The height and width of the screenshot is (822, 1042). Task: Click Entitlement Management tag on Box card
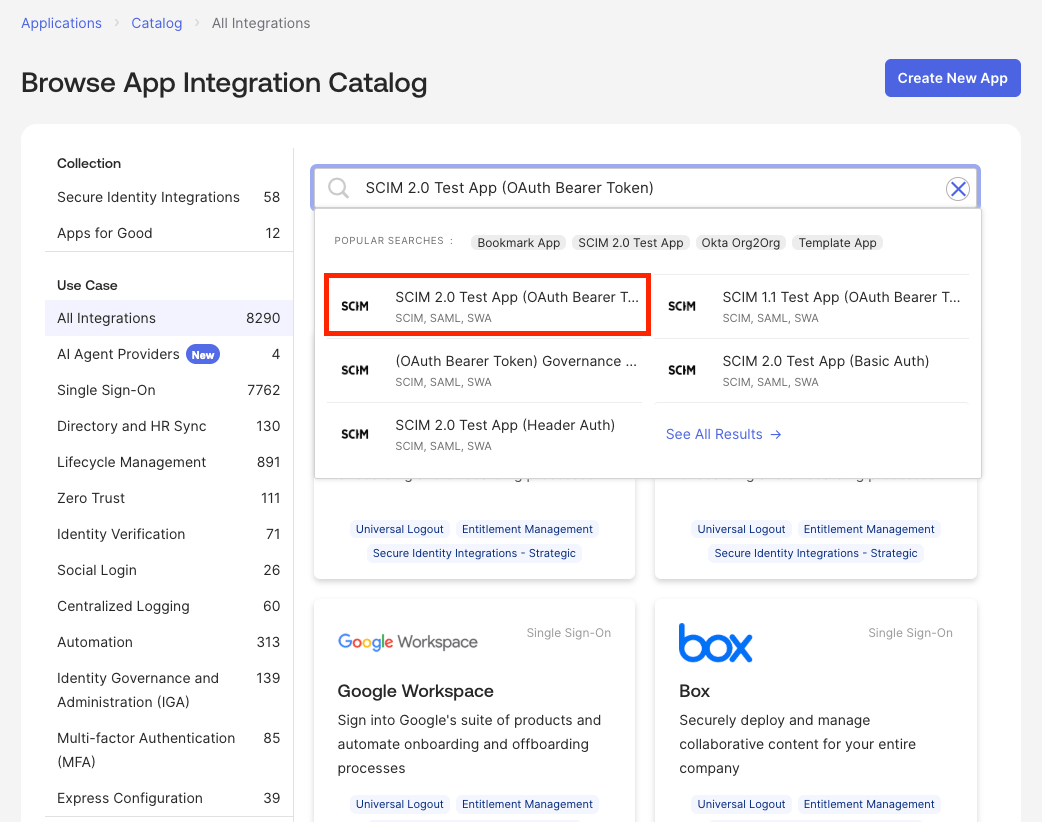point(869,804)
